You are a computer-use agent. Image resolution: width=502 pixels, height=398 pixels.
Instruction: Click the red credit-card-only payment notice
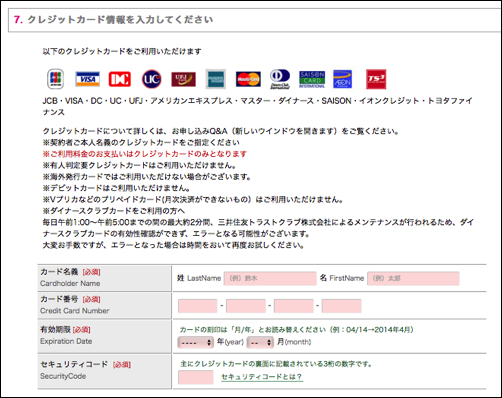(x=145, y=154)
